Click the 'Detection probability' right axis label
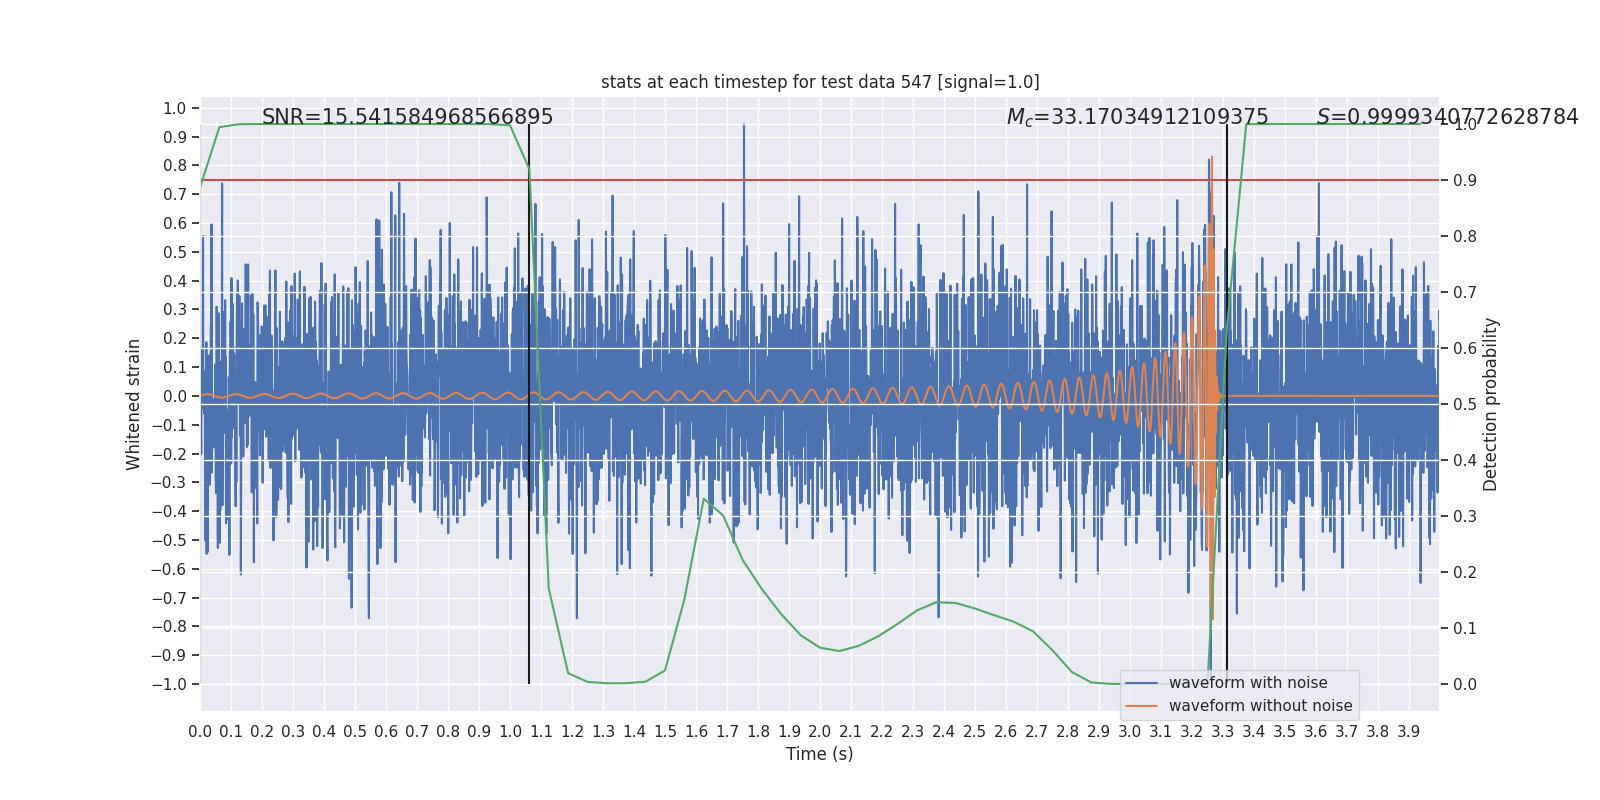Image resolution: width=1600 pixels, height=800 pixels. point(1491,404)
